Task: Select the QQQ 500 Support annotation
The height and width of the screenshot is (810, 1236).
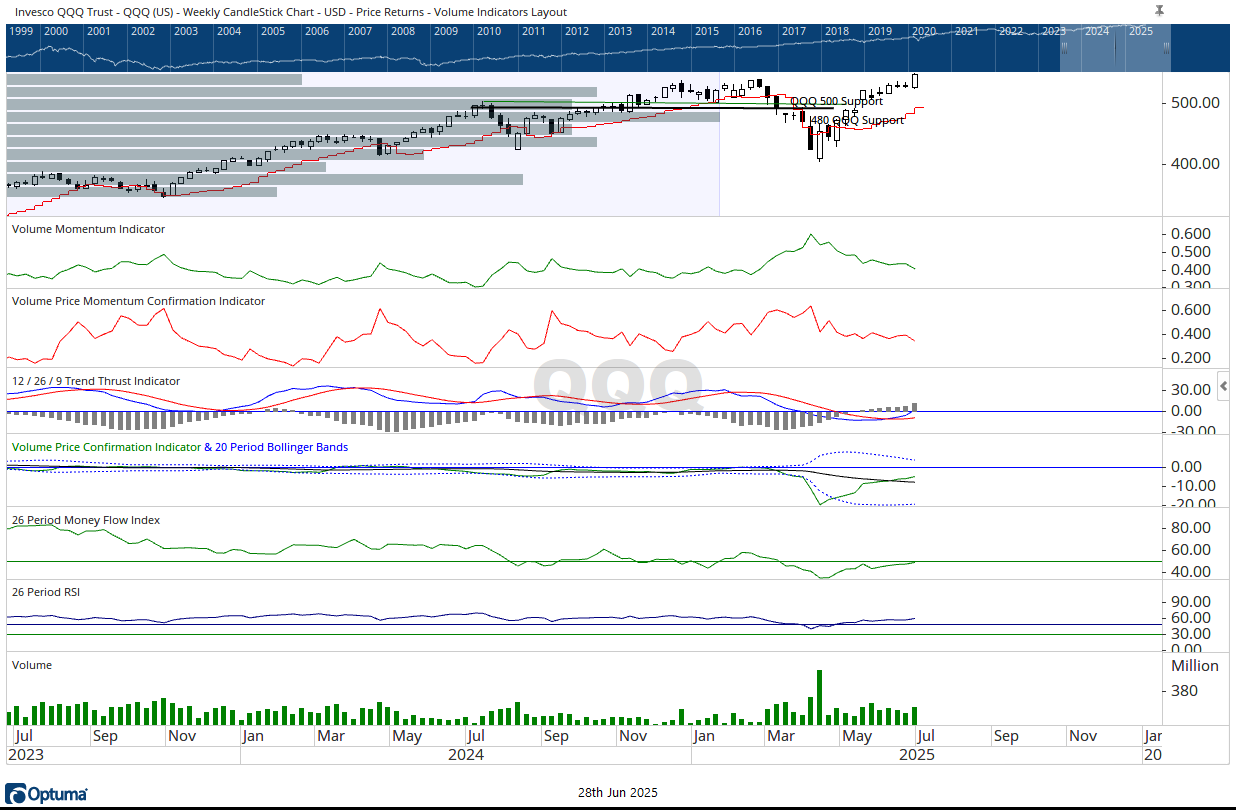Action: (837, 101)
